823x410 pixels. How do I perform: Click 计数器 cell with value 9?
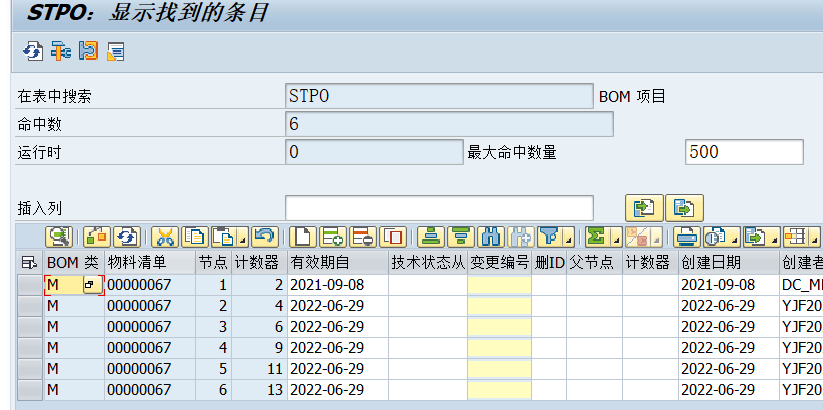point(260,348)
